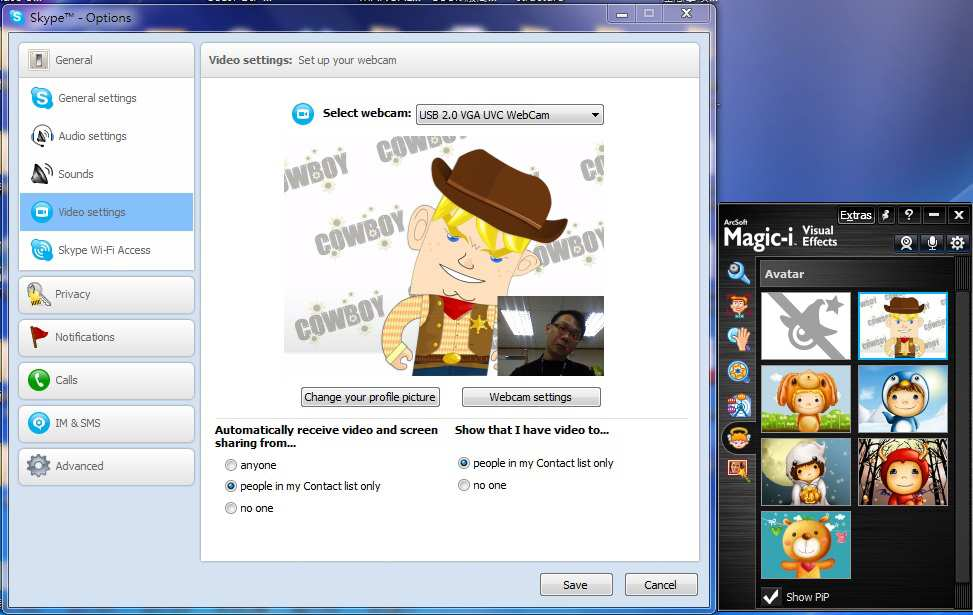Expand the General section header
The image size is (973, 615).
(106, 60)
